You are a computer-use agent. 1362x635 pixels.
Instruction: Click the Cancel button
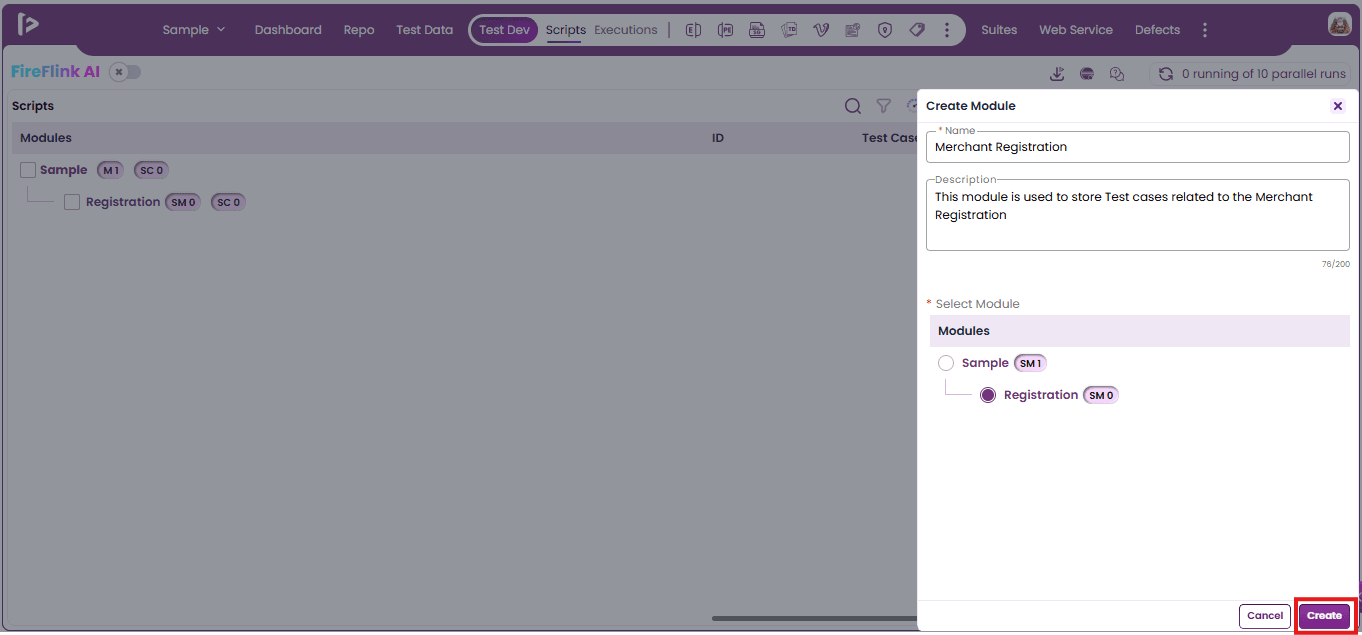click(x=1265, y=616)
